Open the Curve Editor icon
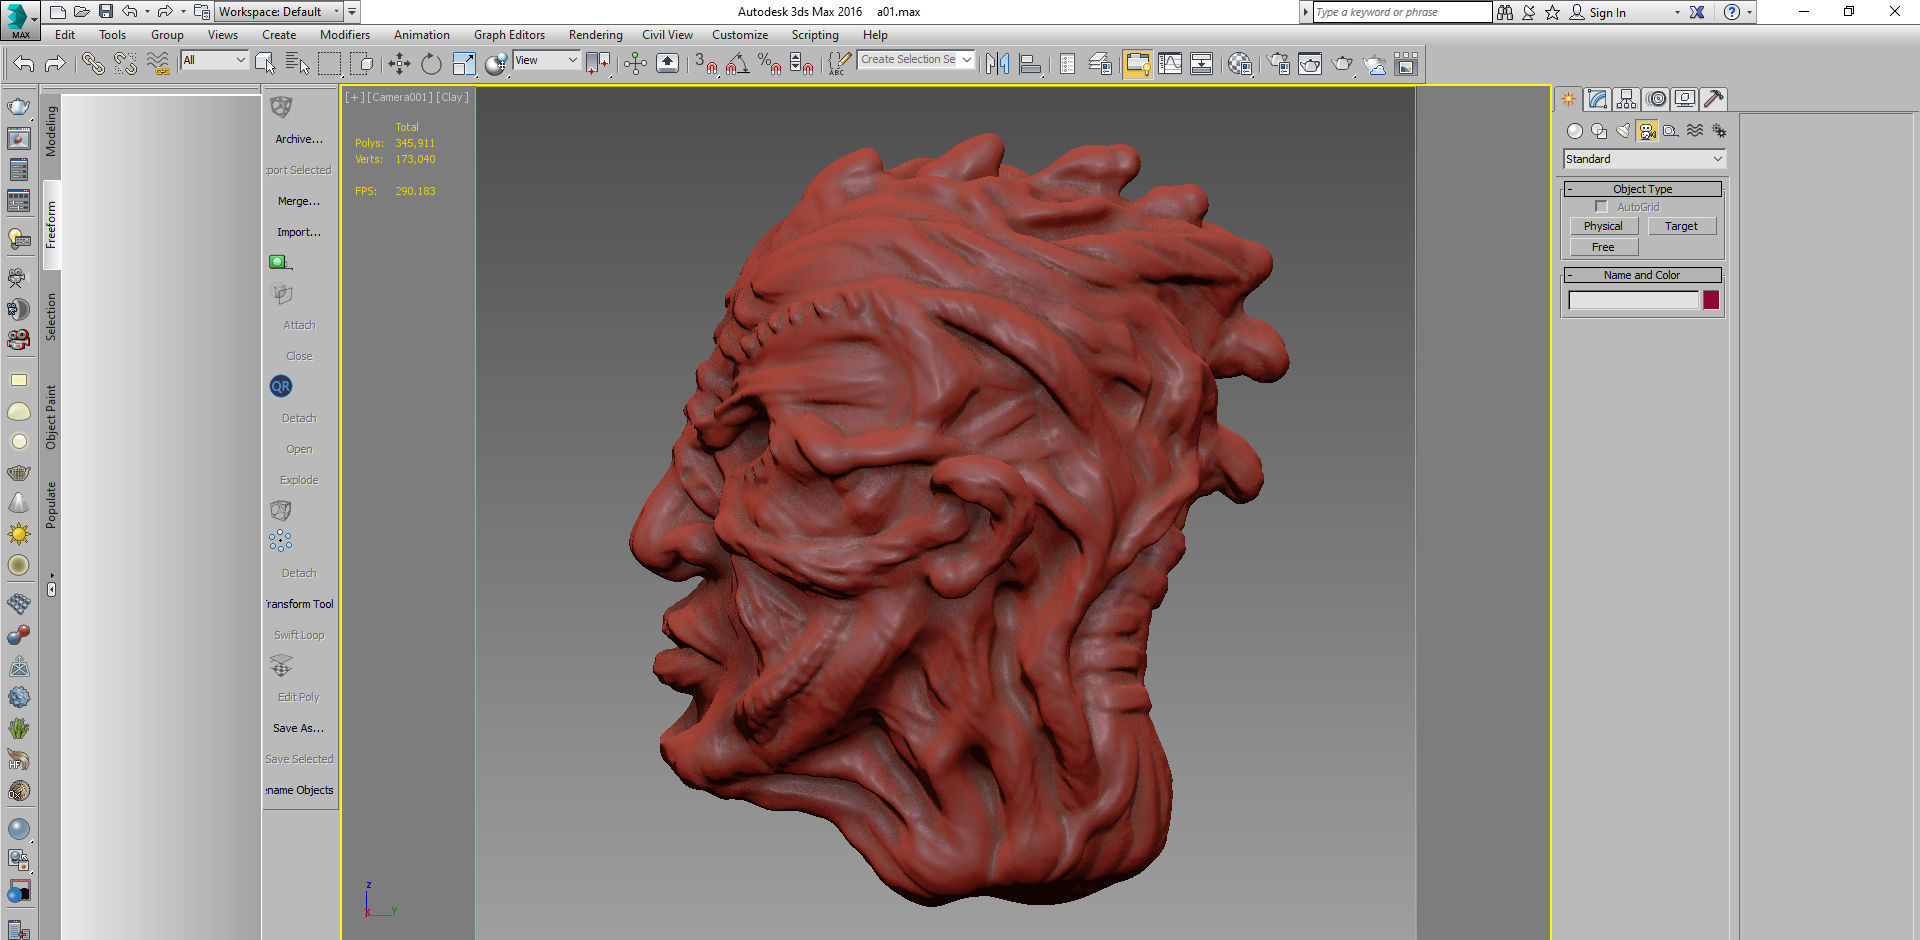This screenshot has width=1920, height=940. point(1170,64)
